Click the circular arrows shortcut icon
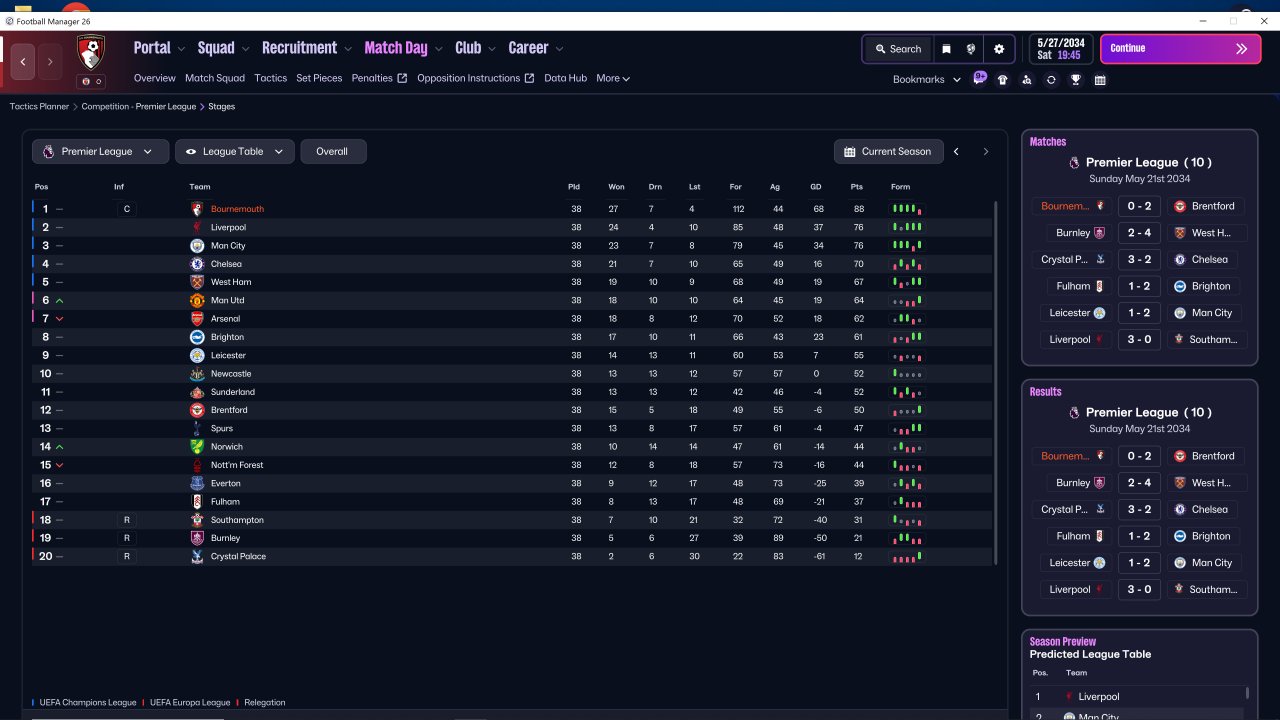This screenshot has width=1280, height=720. pos(1051,80)
